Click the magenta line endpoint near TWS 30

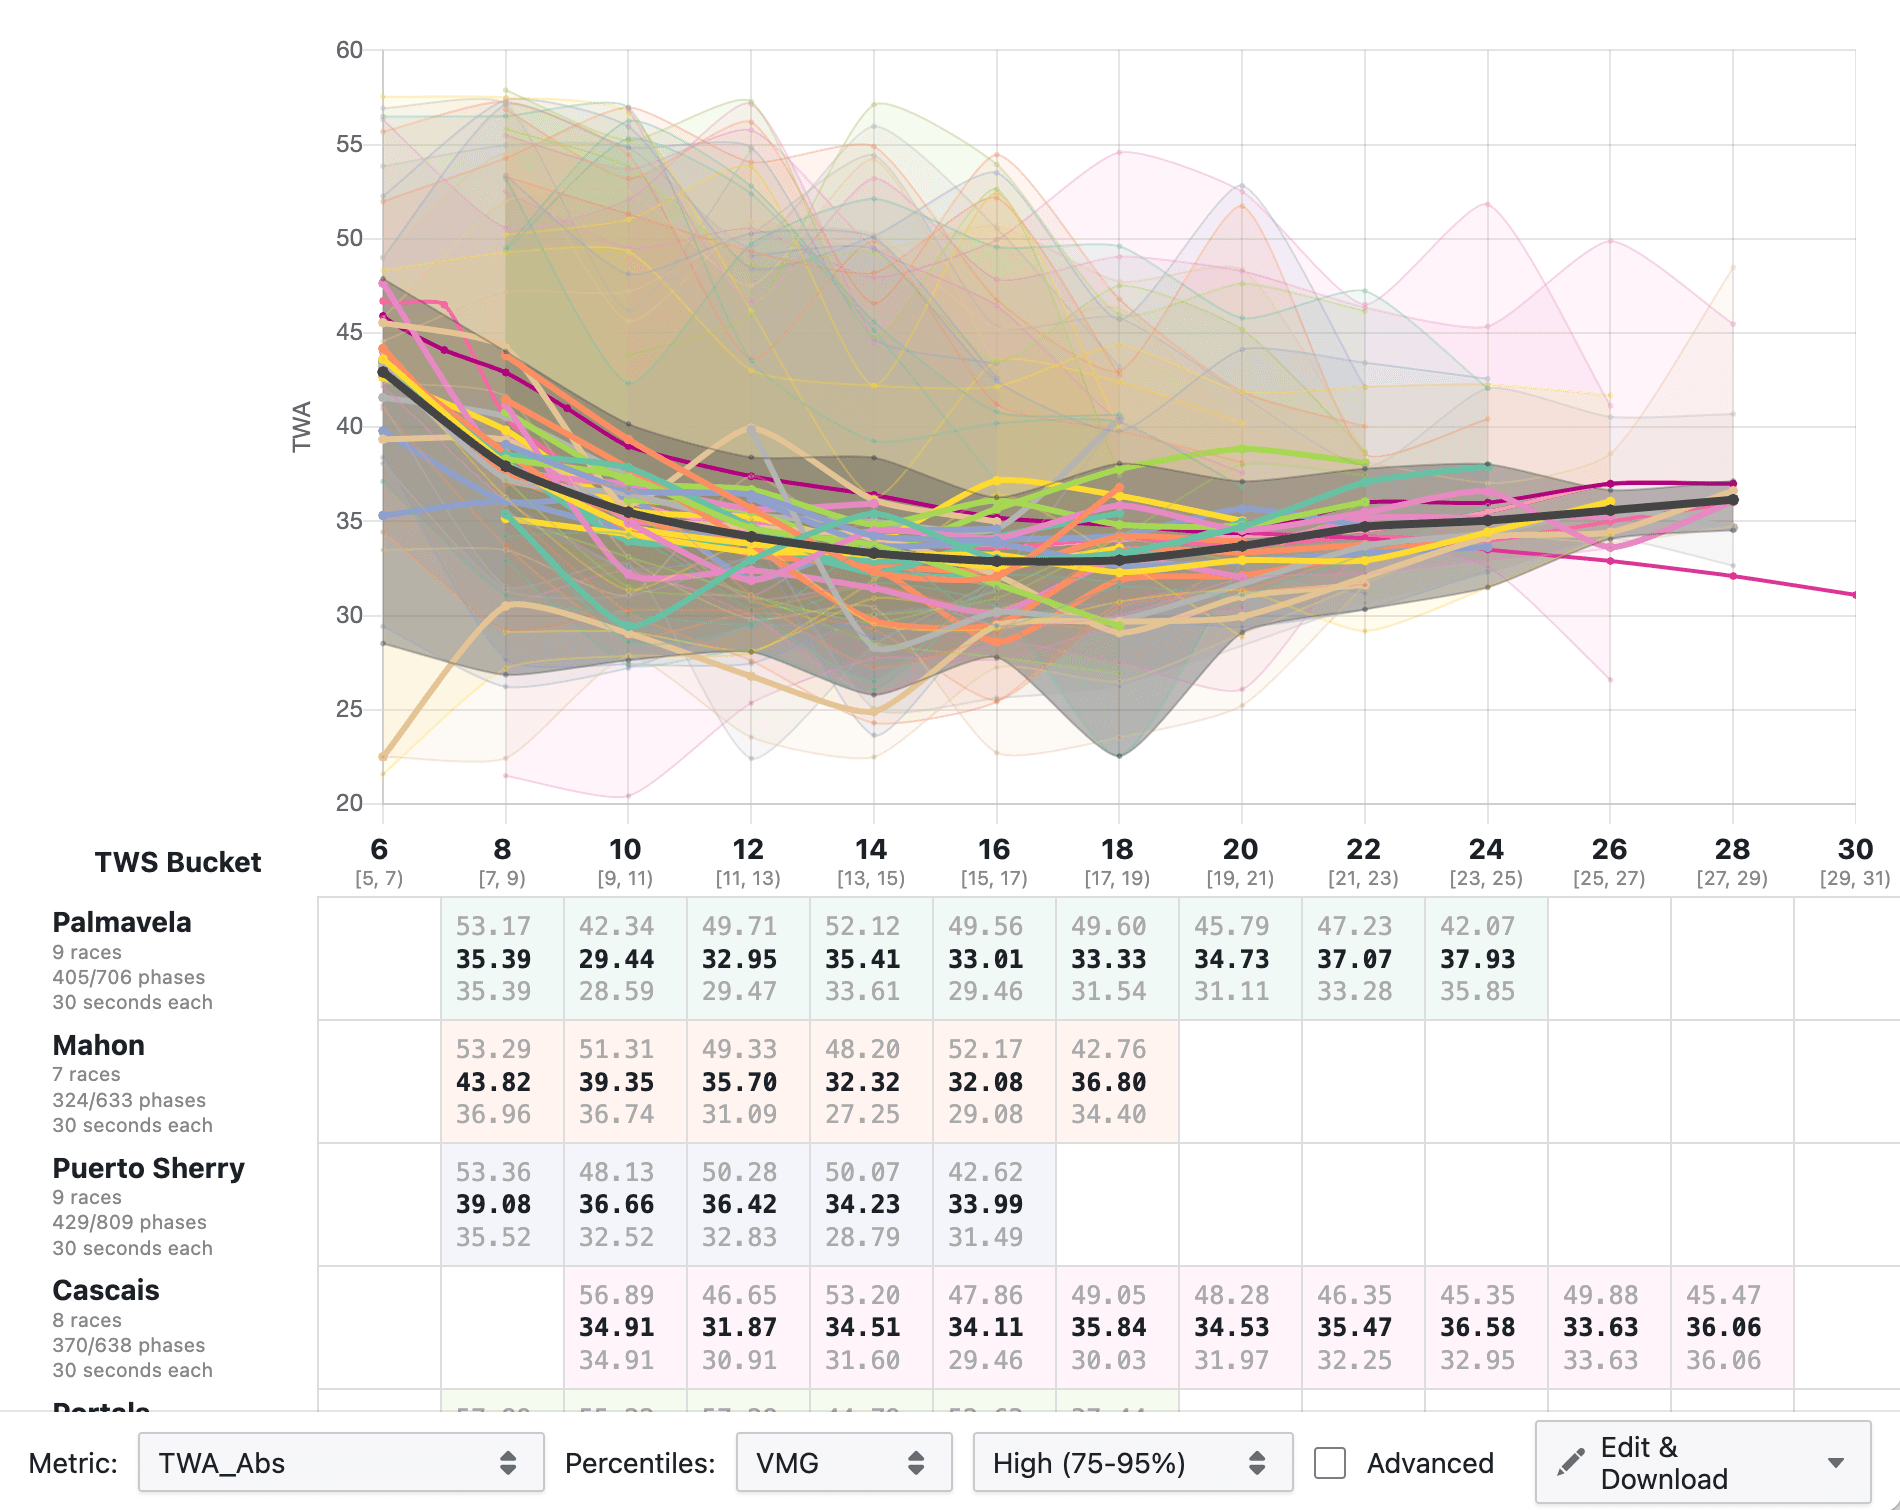point(1856,594)
